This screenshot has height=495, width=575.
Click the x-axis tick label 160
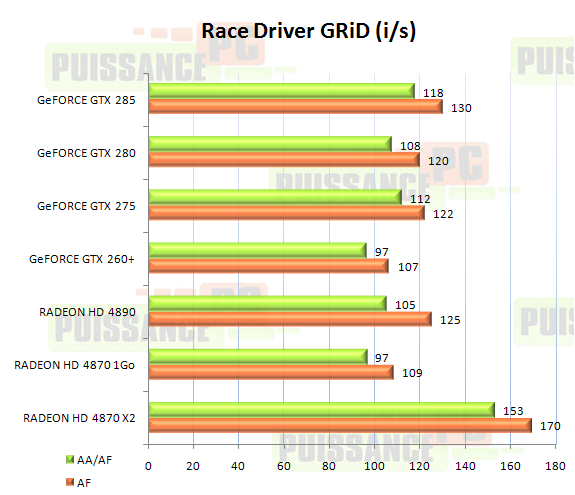(510, 466)
